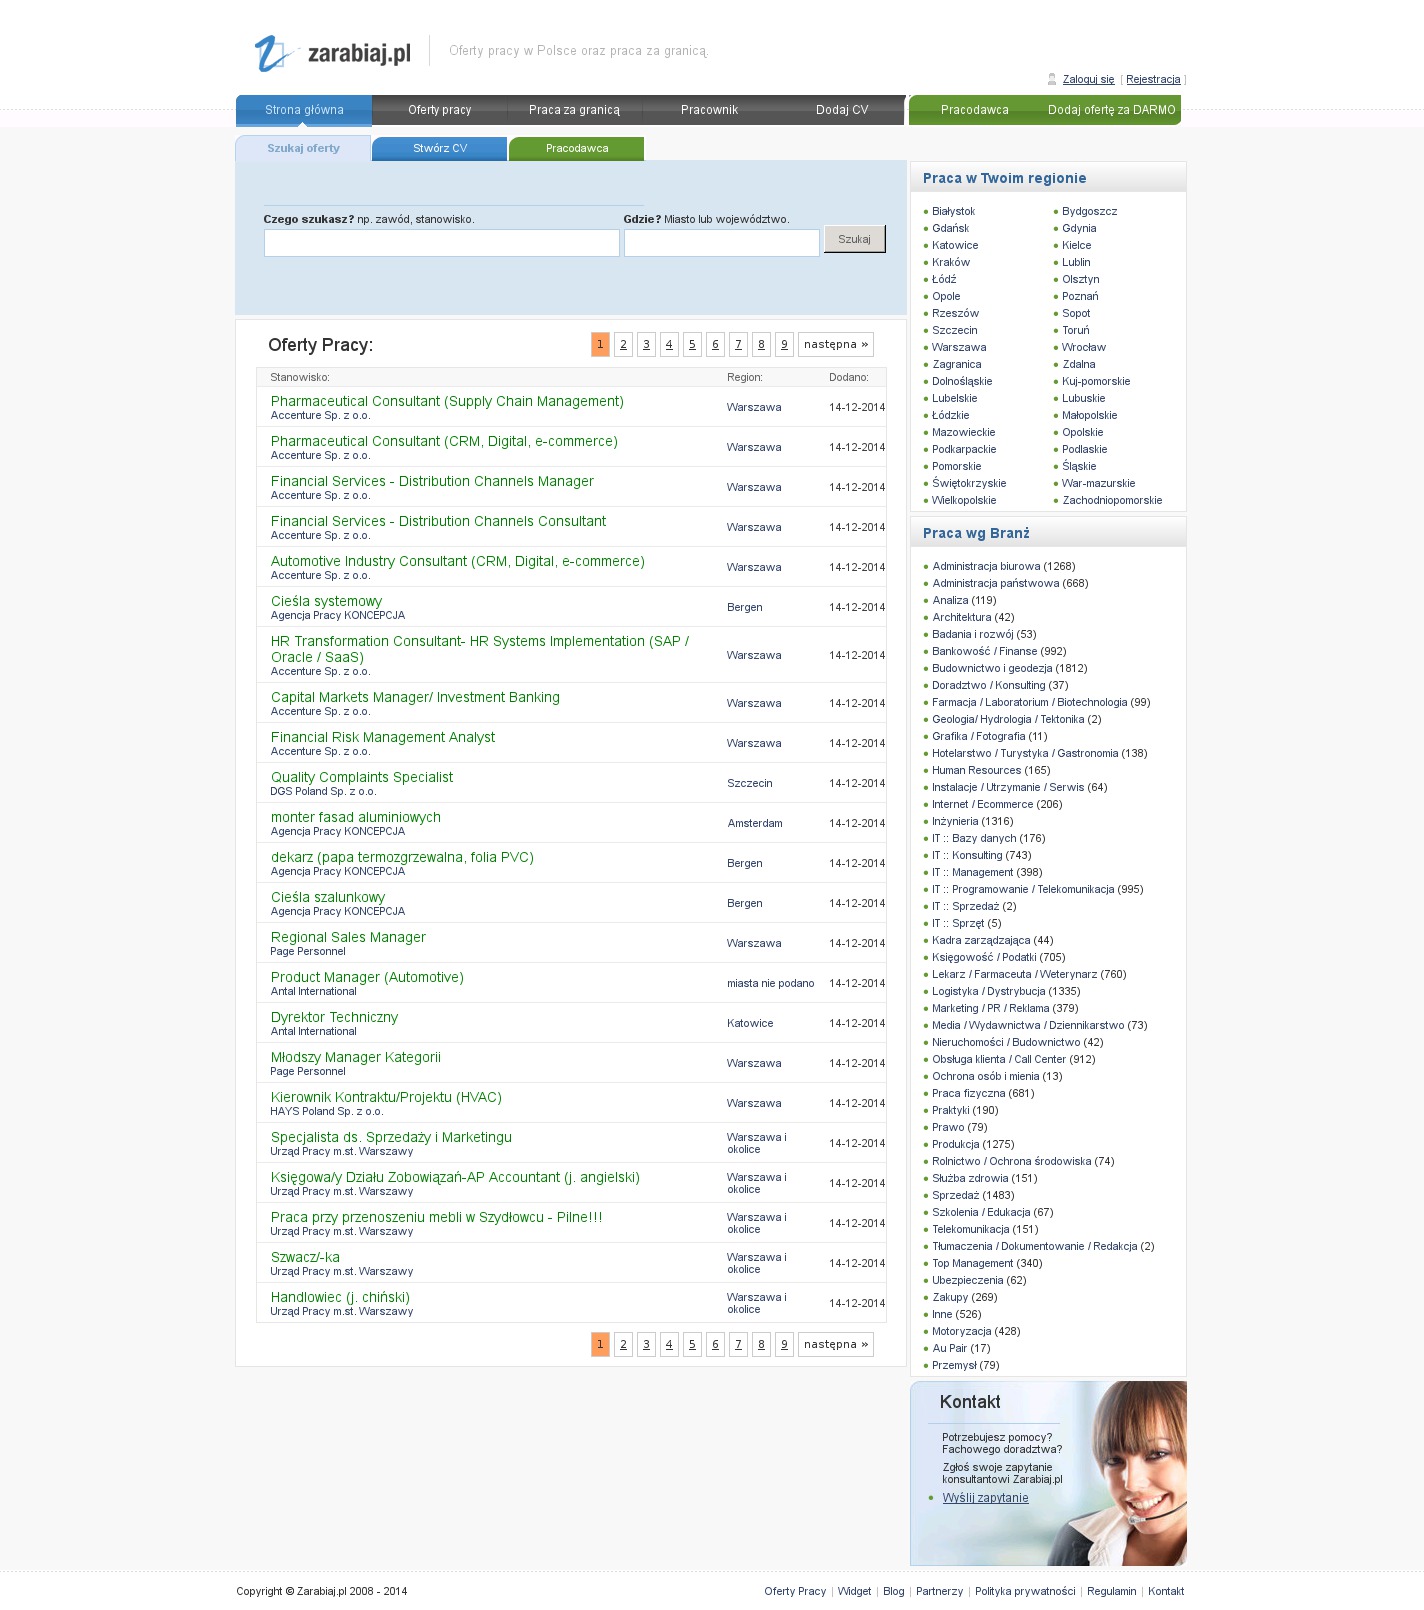1424x1610 pixels.
Task: Open Dodaj CV in the navigation bar
Action: [842, 110]
